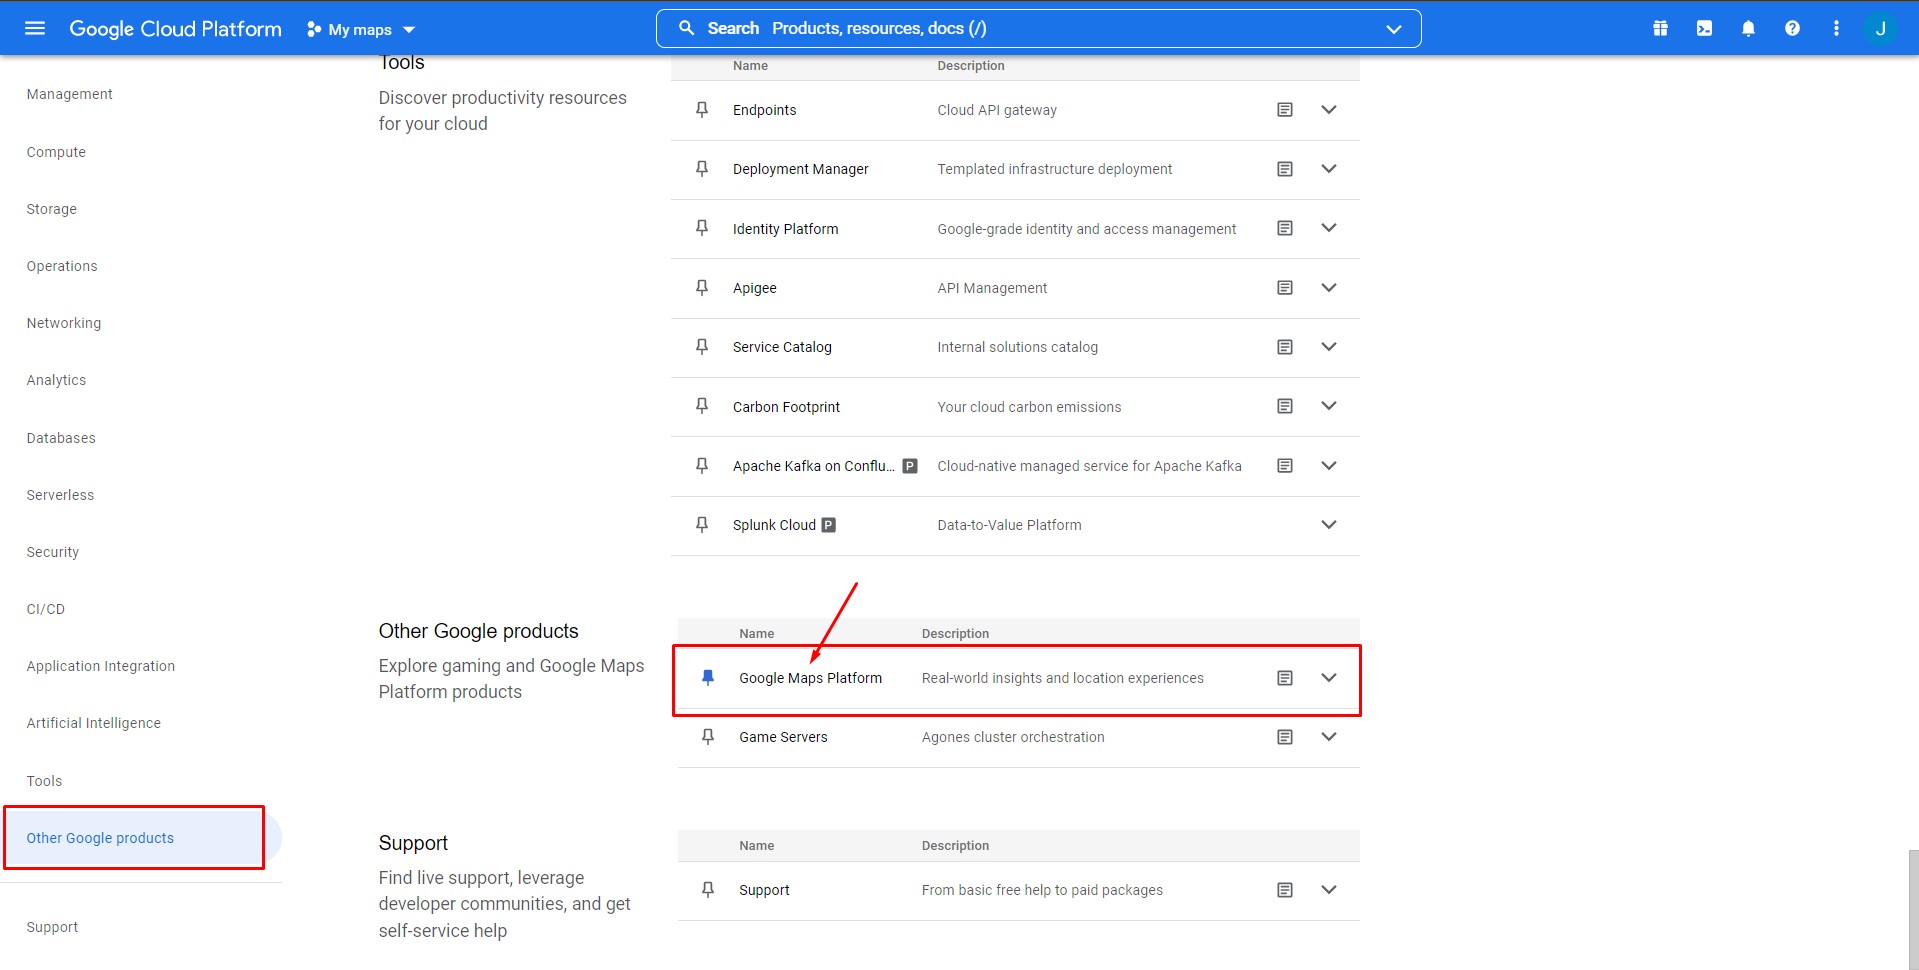The width and height of the screenshot is (1919, 970).
Task: Open Google Maps Platform link
Action: point(811,678)
